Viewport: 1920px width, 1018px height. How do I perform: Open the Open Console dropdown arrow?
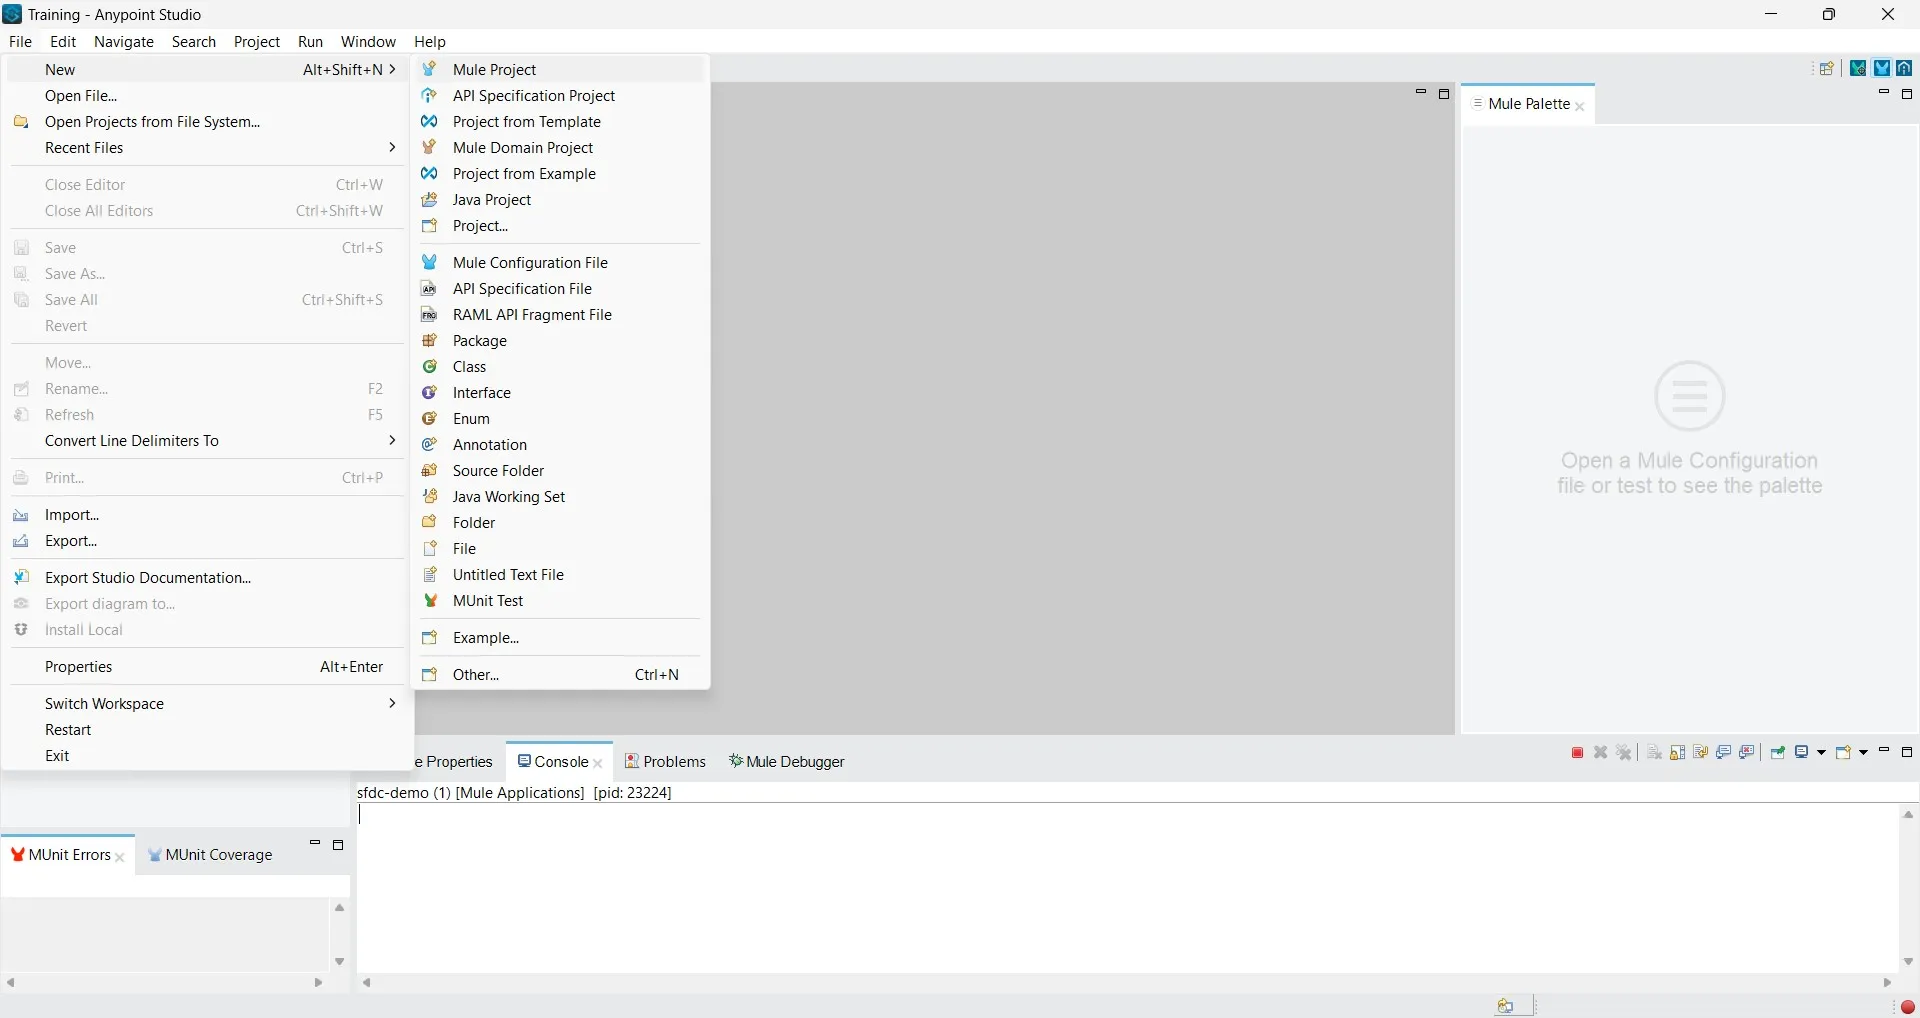pos(1863,753)
